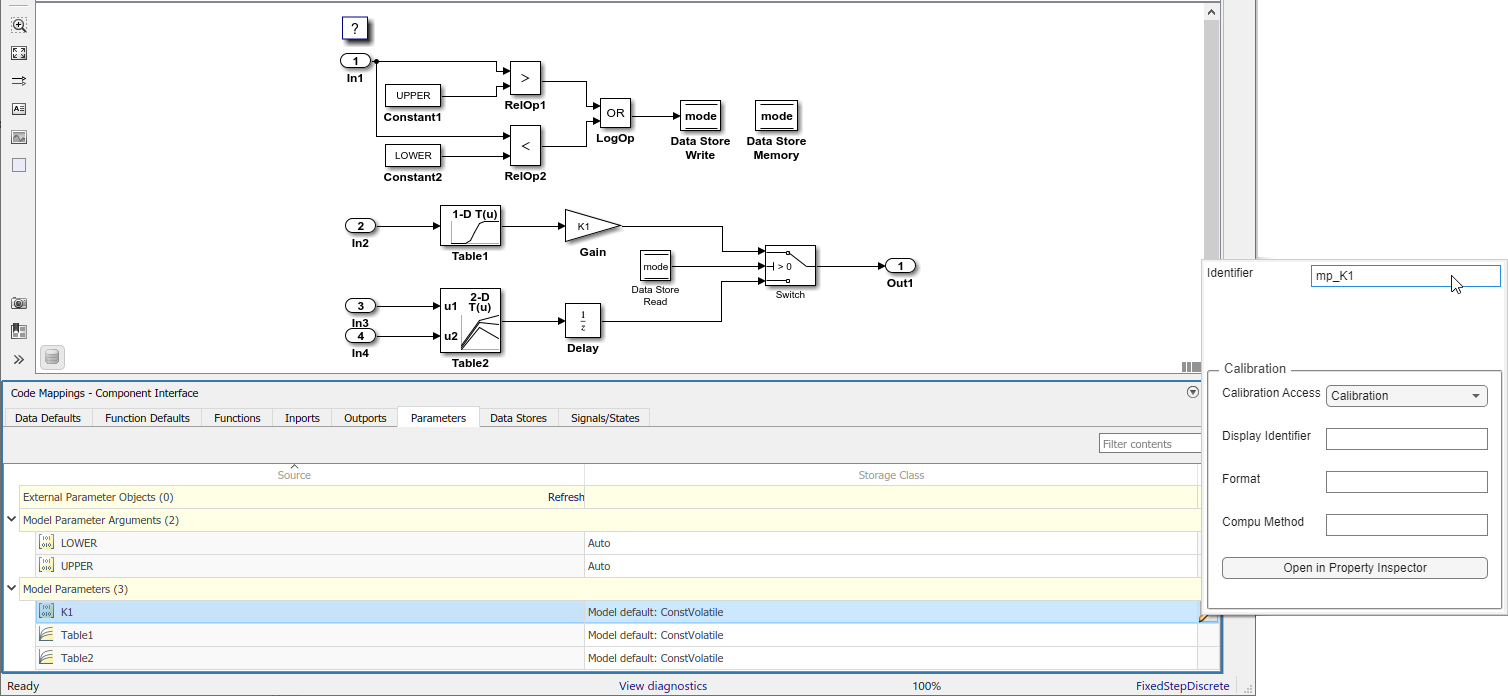
Task: Click the Fit to View icon
Action: click(19, 53)
